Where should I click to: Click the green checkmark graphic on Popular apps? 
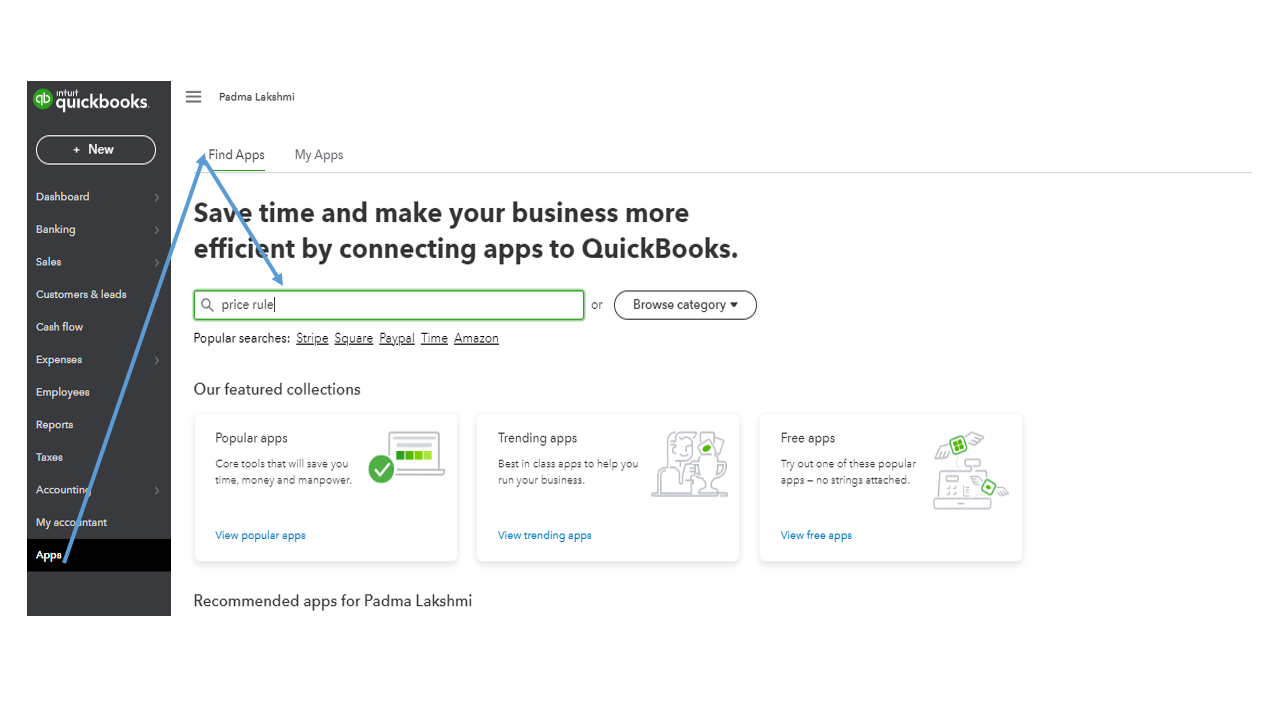click(x=382, y=467)
